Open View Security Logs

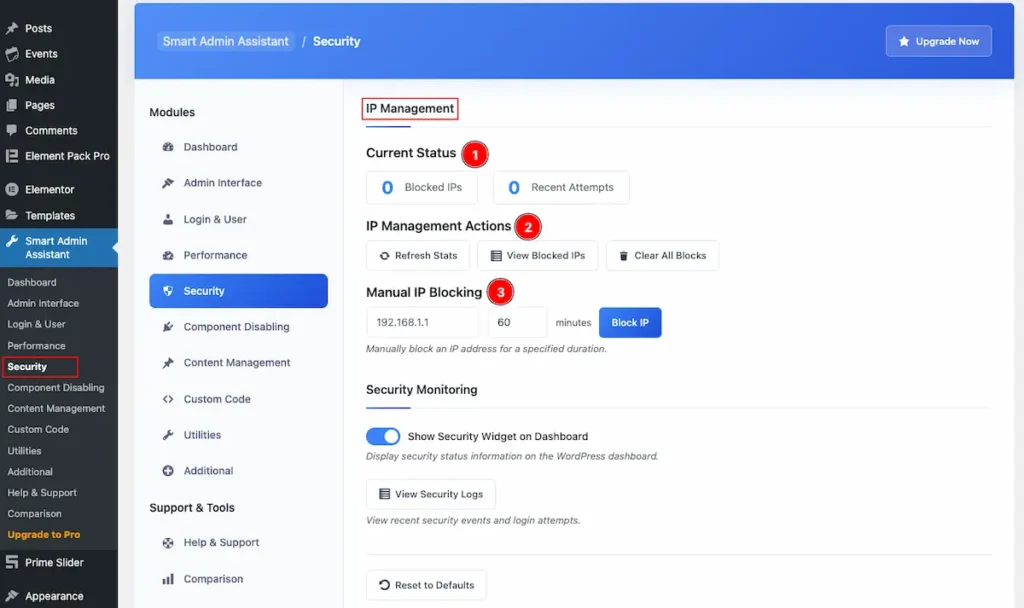click(x=430, y=494)
